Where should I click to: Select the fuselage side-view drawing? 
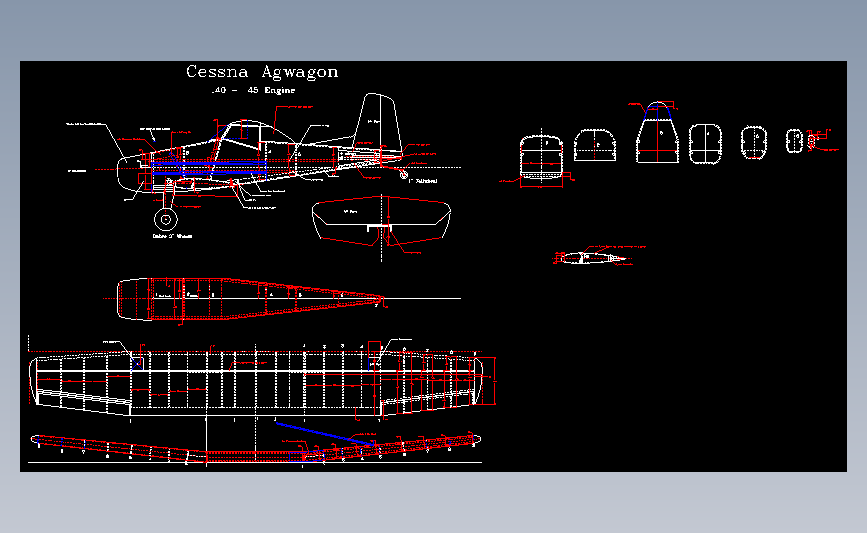click(260, 160)
